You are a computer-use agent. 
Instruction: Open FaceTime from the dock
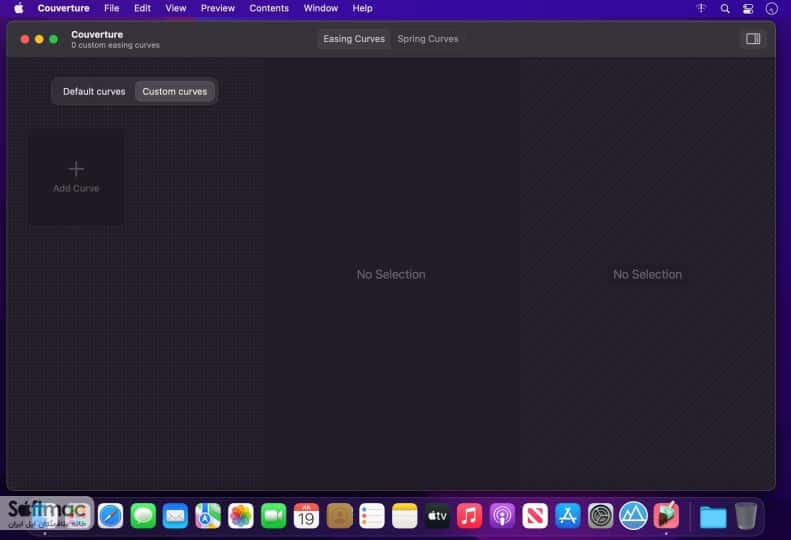(273, 516)
